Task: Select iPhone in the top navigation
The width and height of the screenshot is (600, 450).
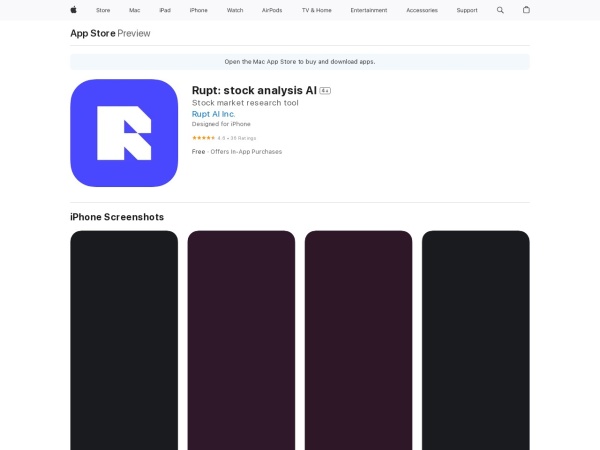Action: [x=199, y=10]
